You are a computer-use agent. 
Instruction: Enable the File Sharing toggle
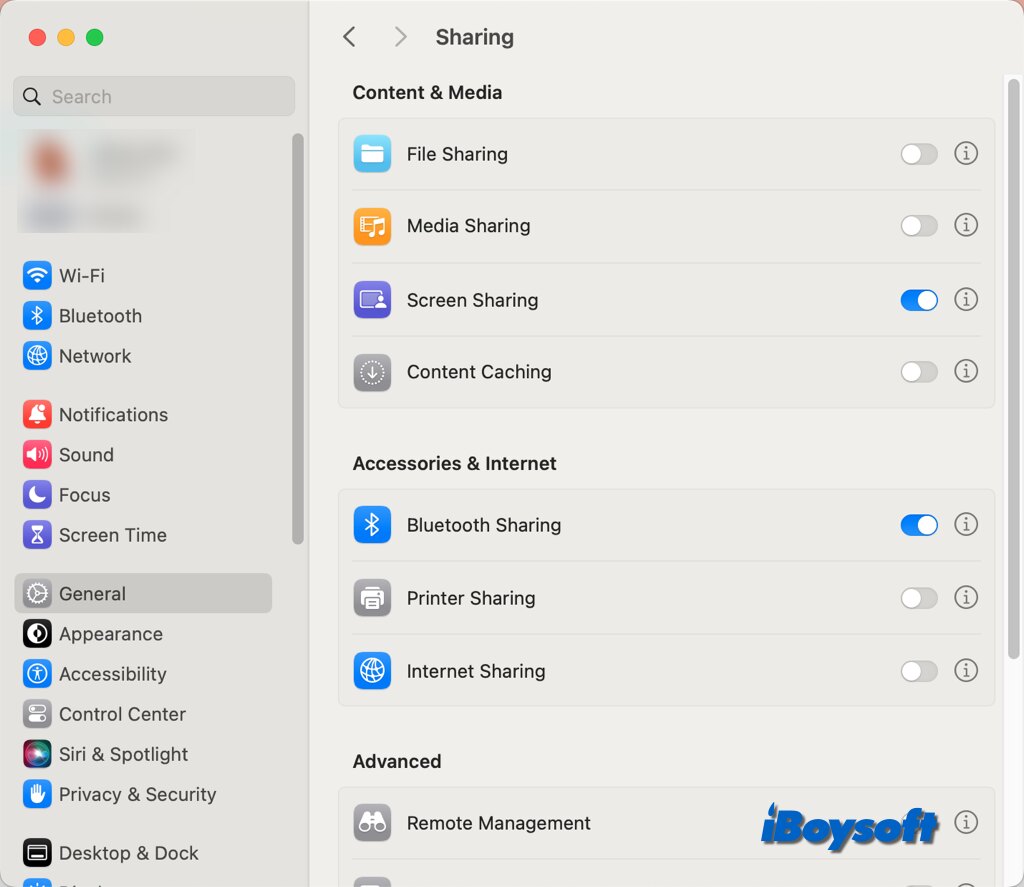[919, 154]
